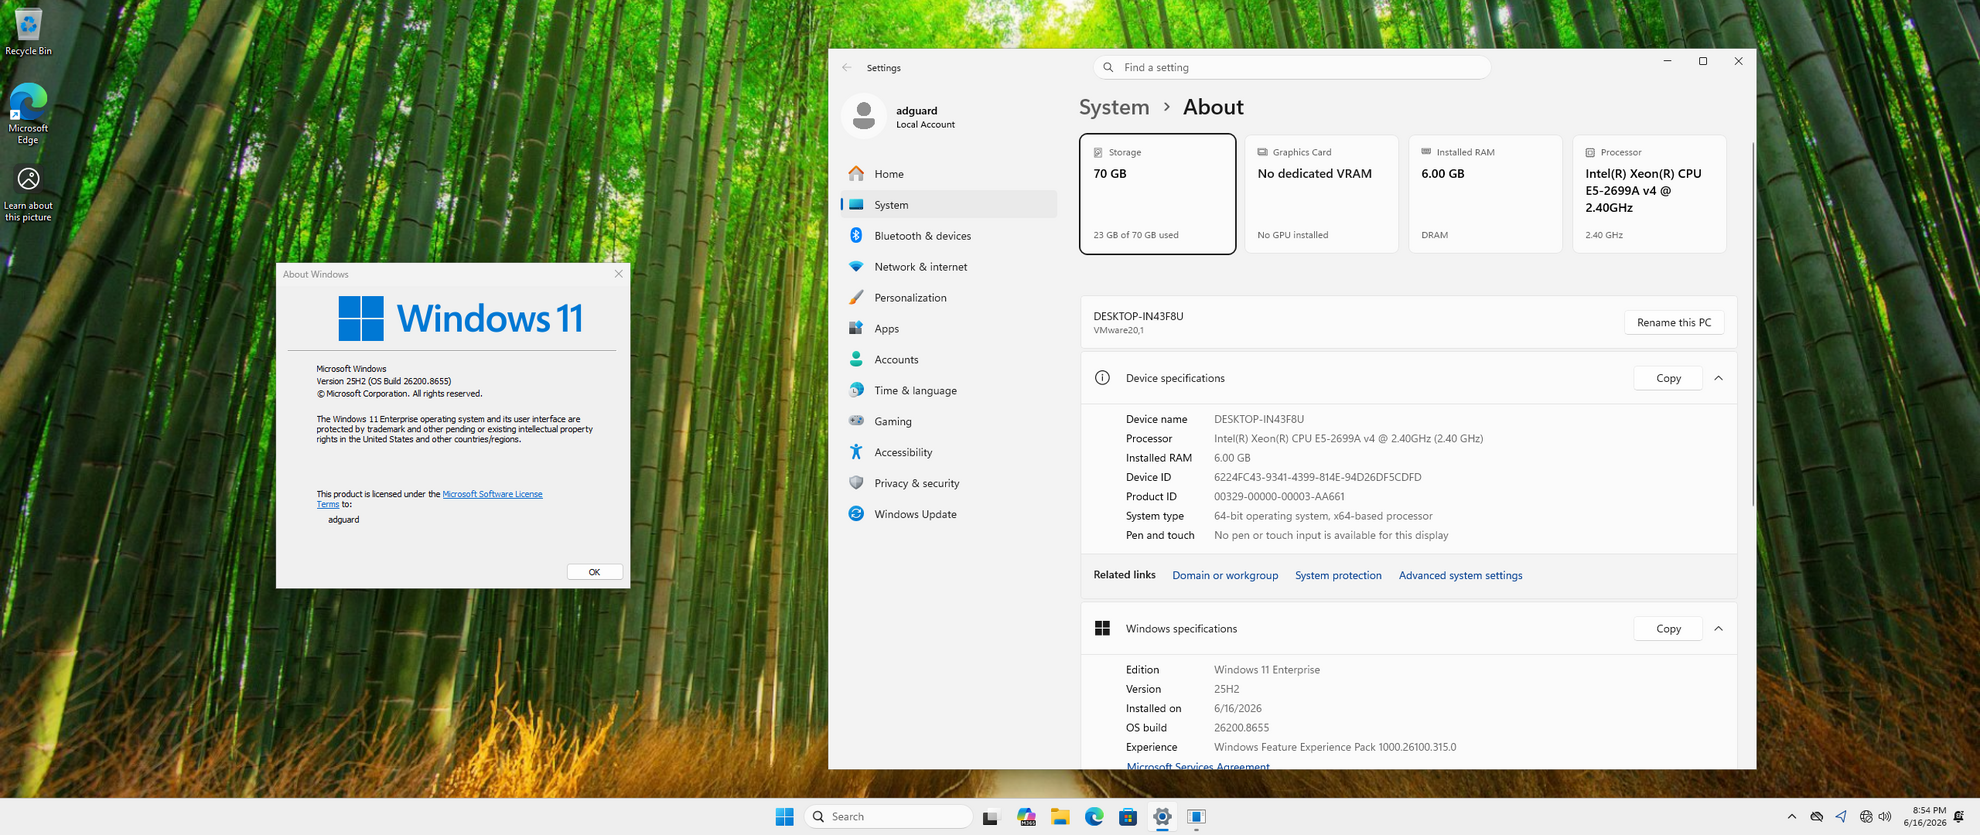Open Advanced system settings link
Viewport: 1980px width, 835px height.
pyautogui.click(x=1460, y=576)
